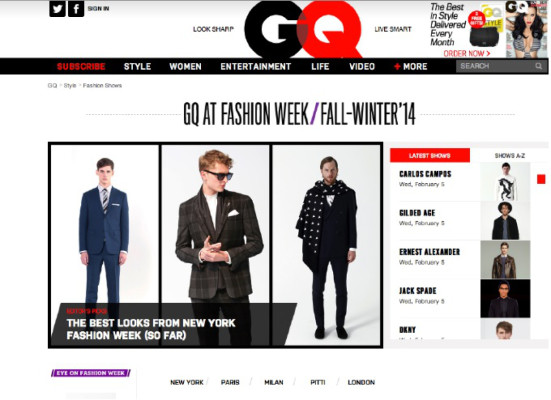Expand the More menu

[410, 66]
